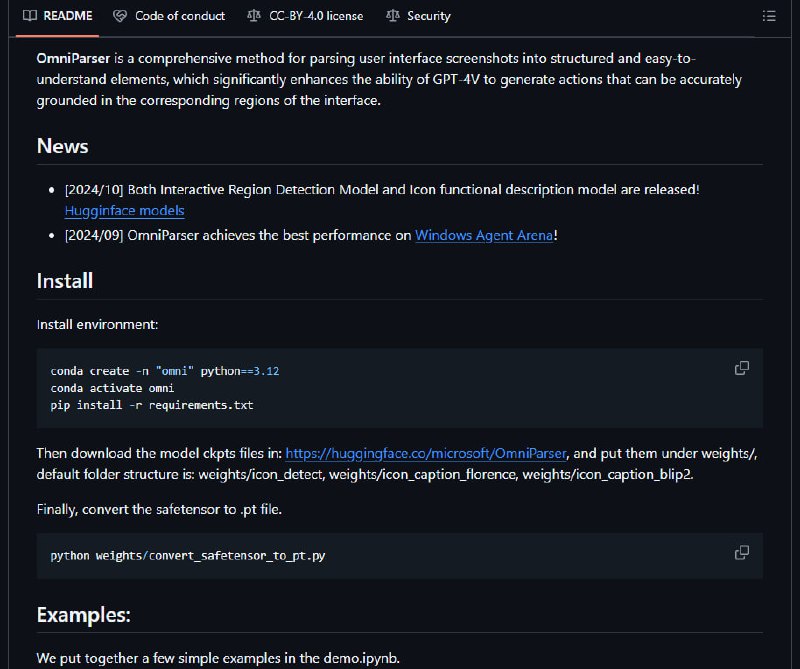
Task: Click the conda create line in code block
Action: pyautogui.click(x=165, y=371)
